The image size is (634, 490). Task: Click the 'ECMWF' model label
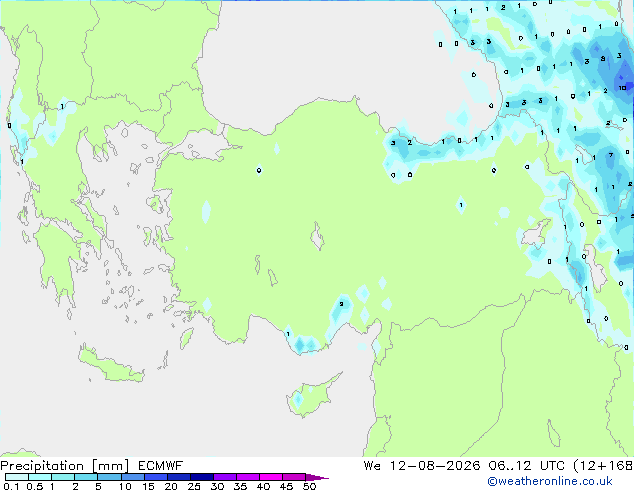(161, 466)
